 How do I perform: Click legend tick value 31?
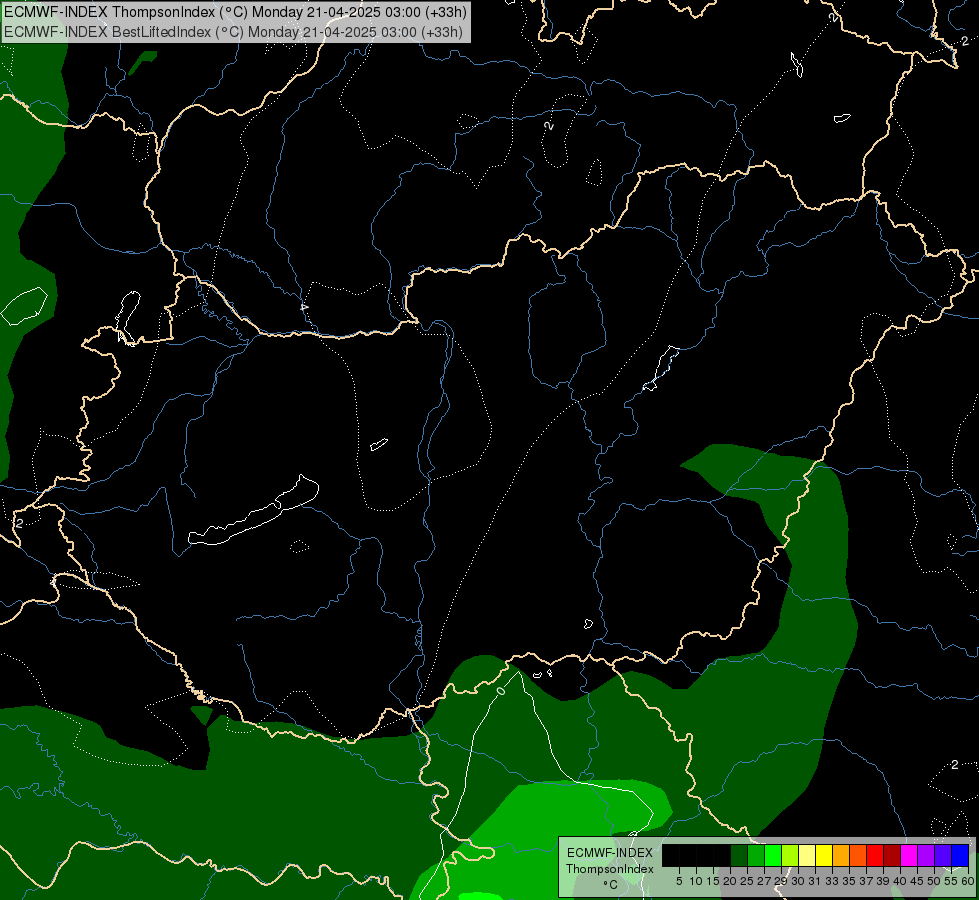click(x=815, y=881)
